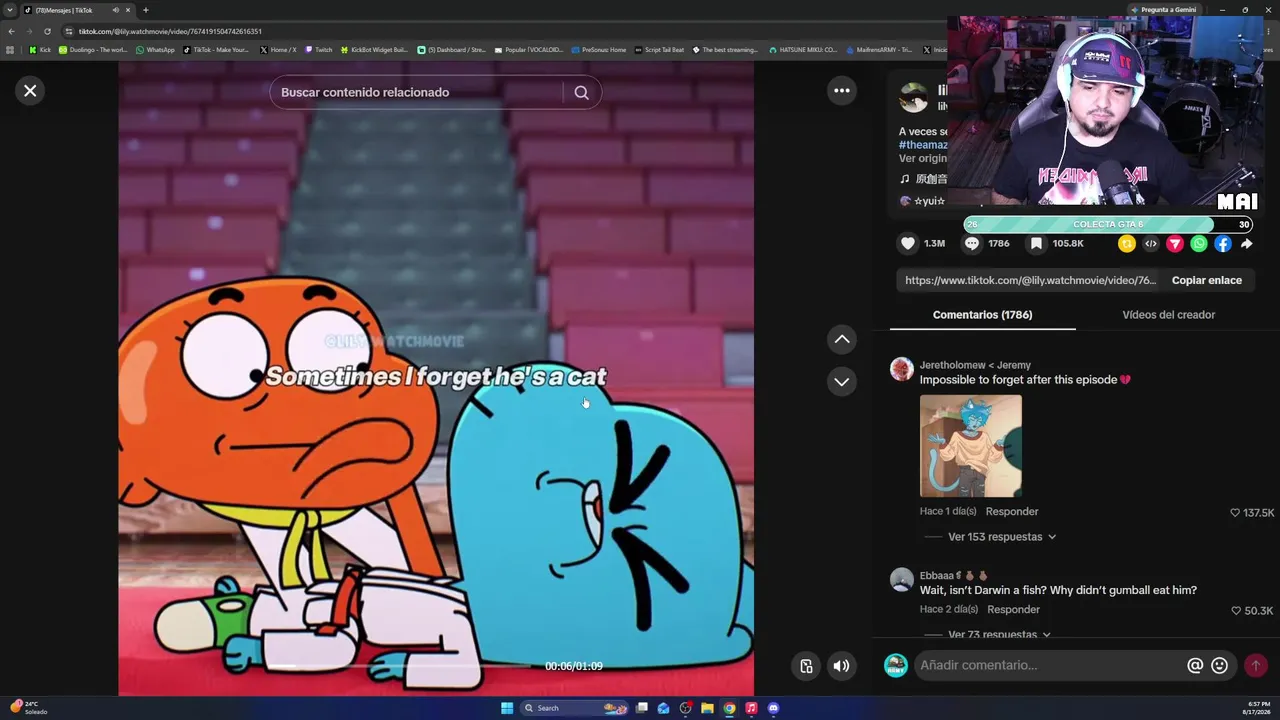
Task: Open the Duolingo bookmark
Action: tap(93, 50)
